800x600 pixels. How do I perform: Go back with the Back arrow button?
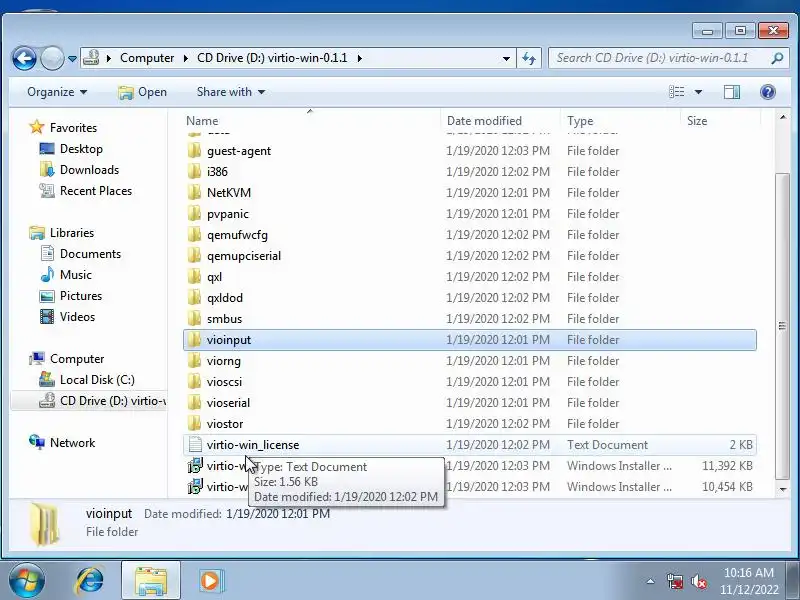pos(24,58)
